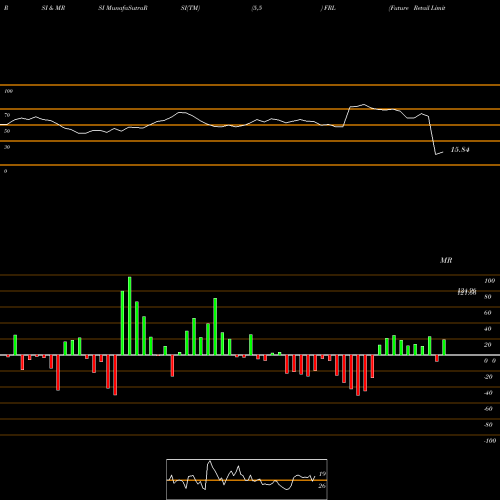Click the last green bar in MR histogram
This screenshot has height=500, width=500.
pyautogui.click(x=444, y=347)
